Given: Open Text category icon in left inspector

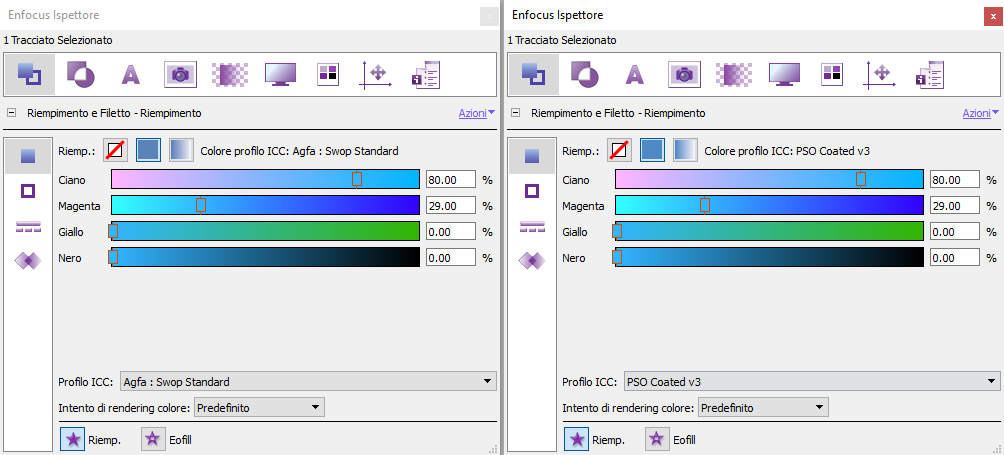Looking at the screenshot, I should (130, 74).
